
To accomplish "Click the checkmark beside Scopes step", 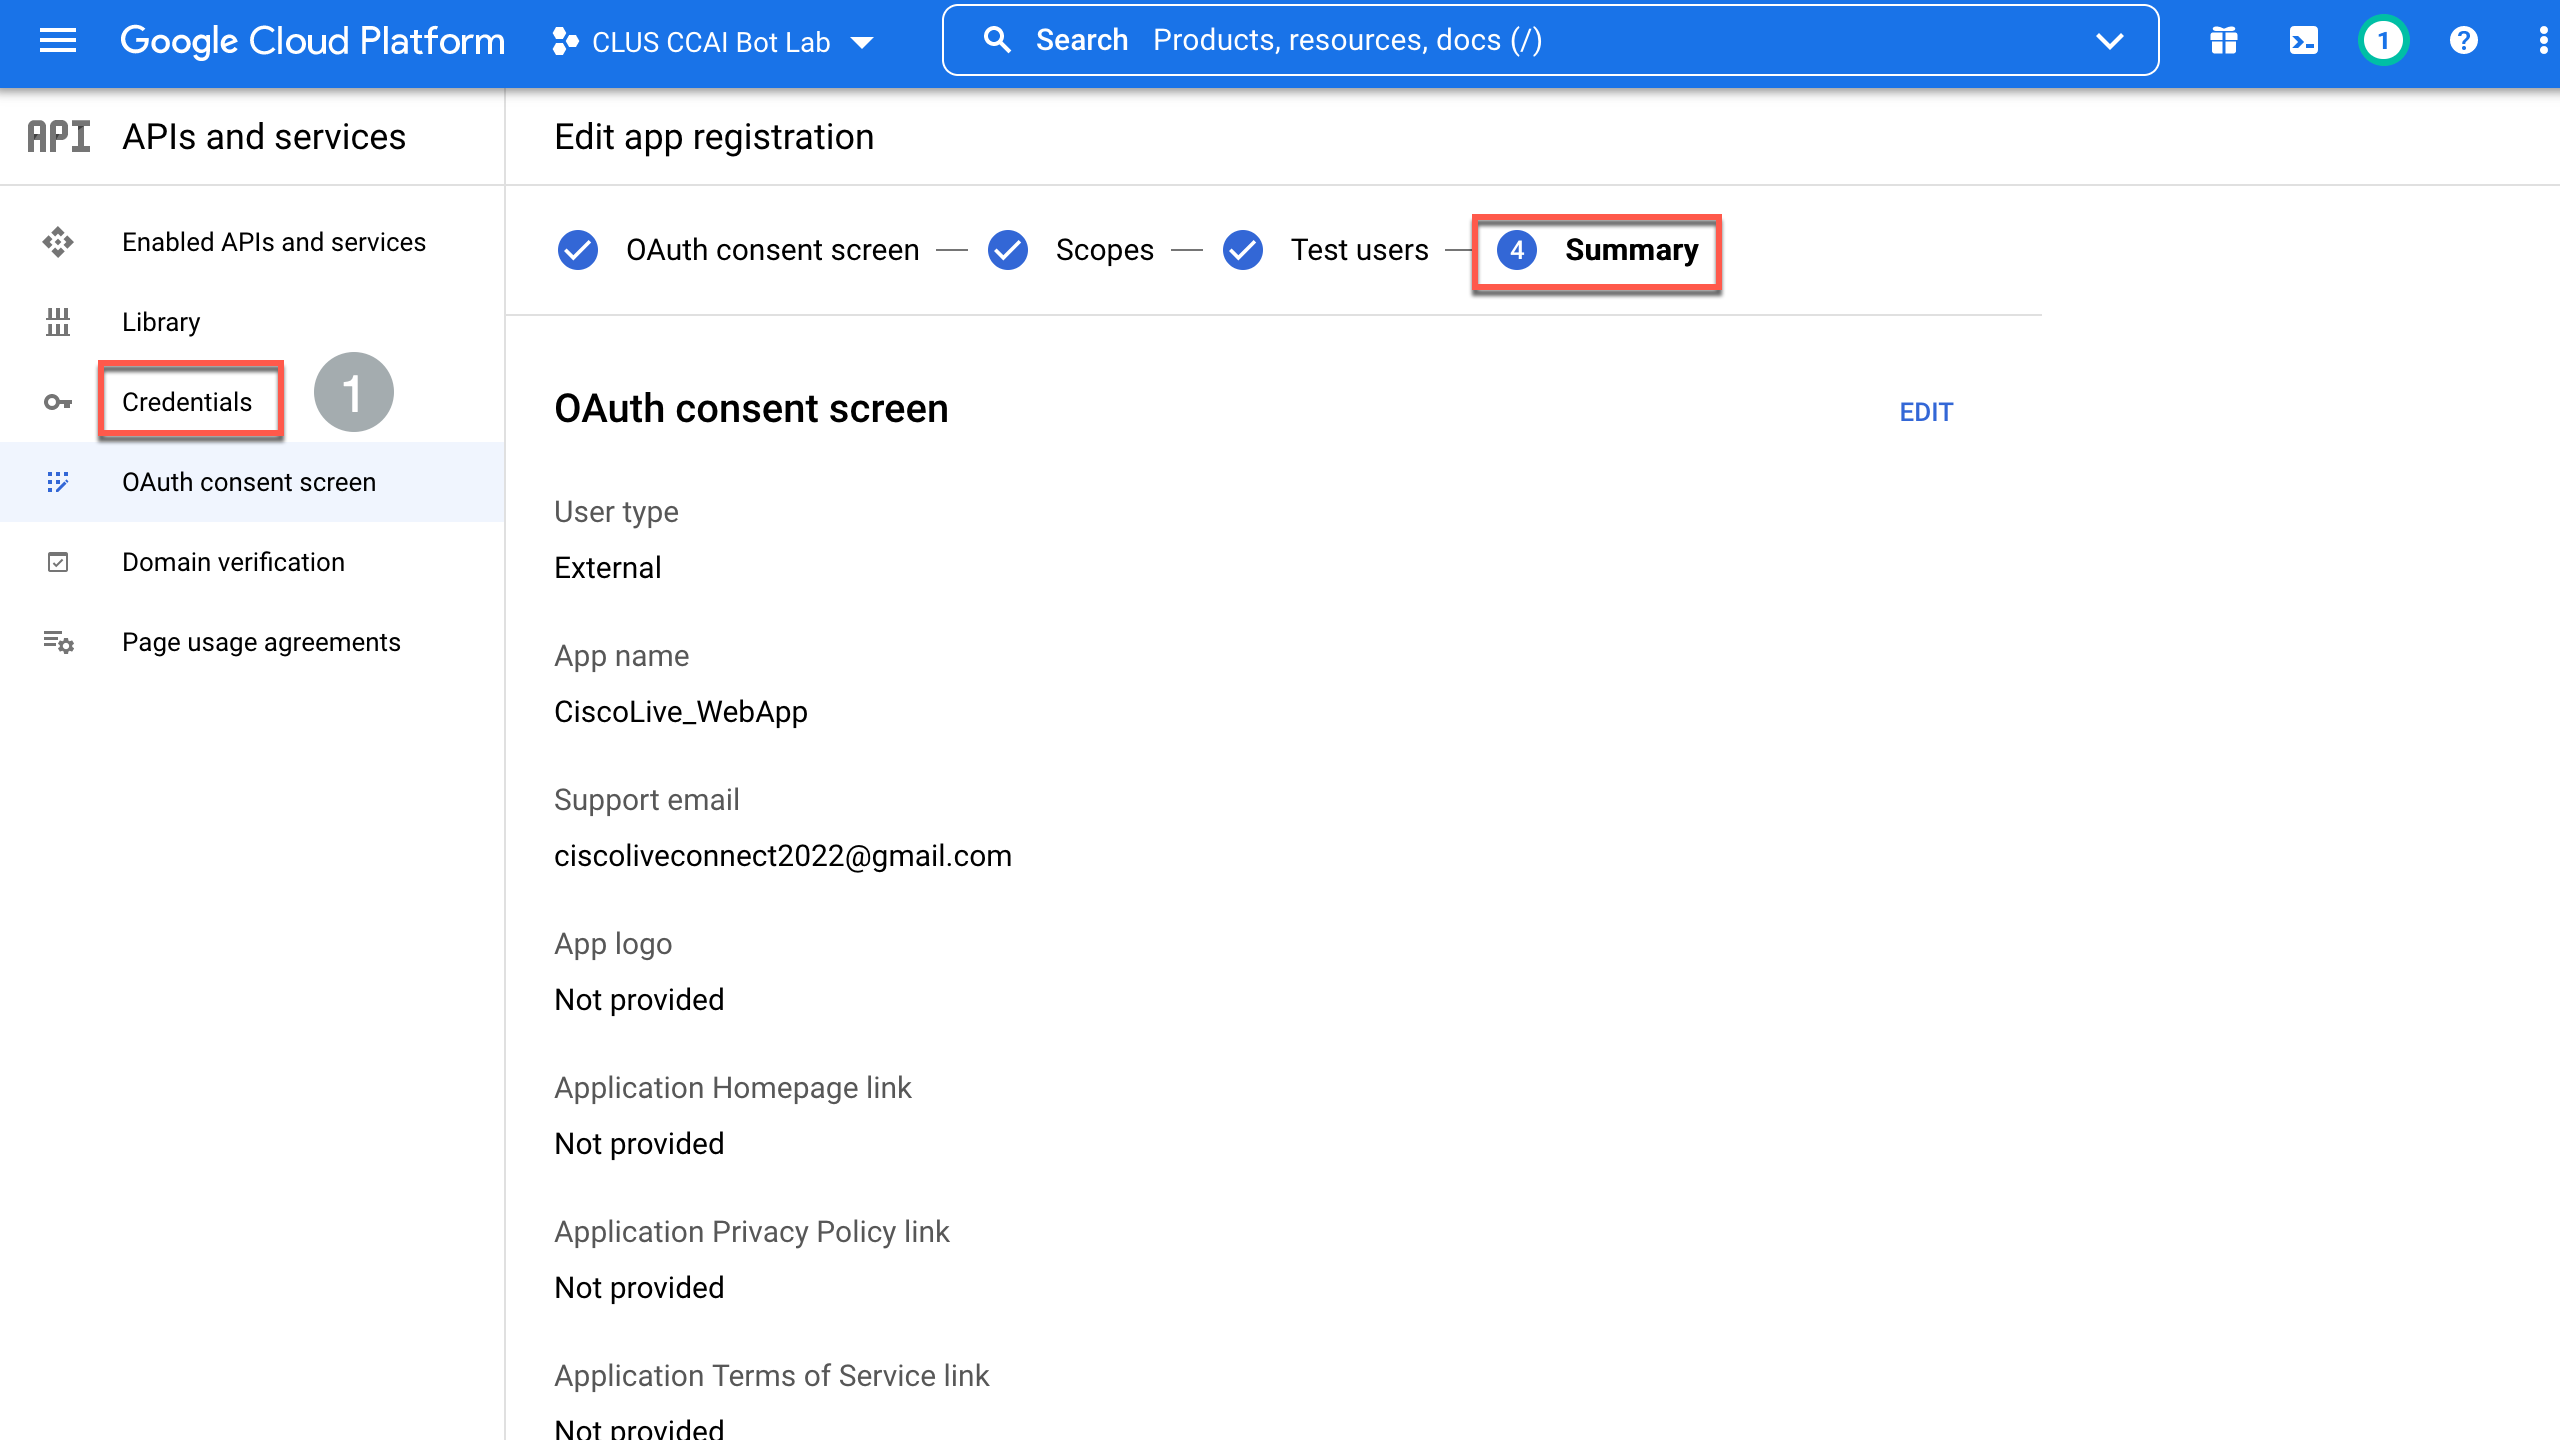I will tap(1008, 250).
